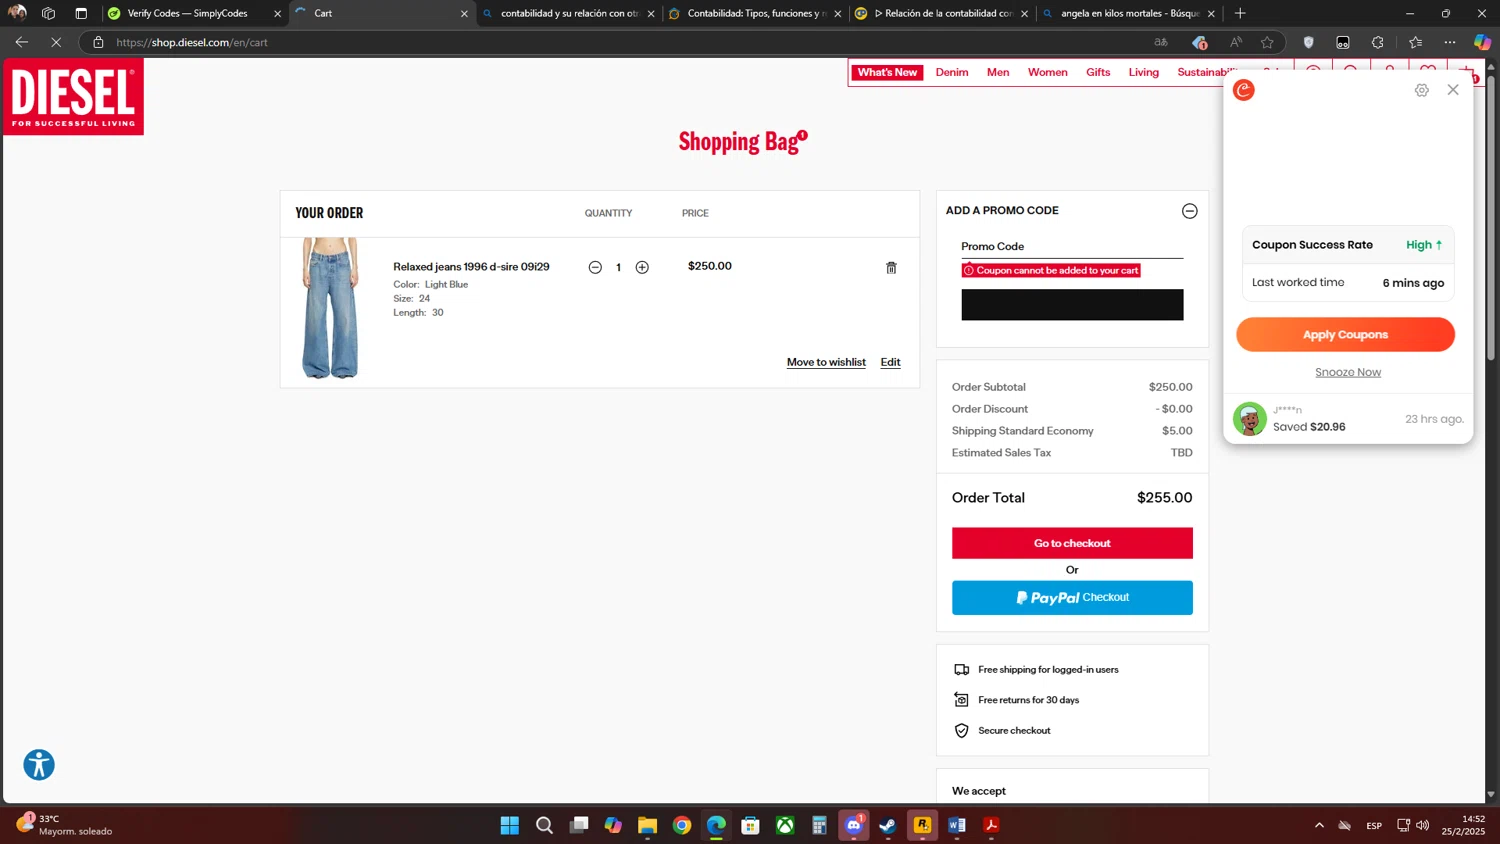Click the black promo apply button
Screen dimensions: 1500x844
(1072, 305)
